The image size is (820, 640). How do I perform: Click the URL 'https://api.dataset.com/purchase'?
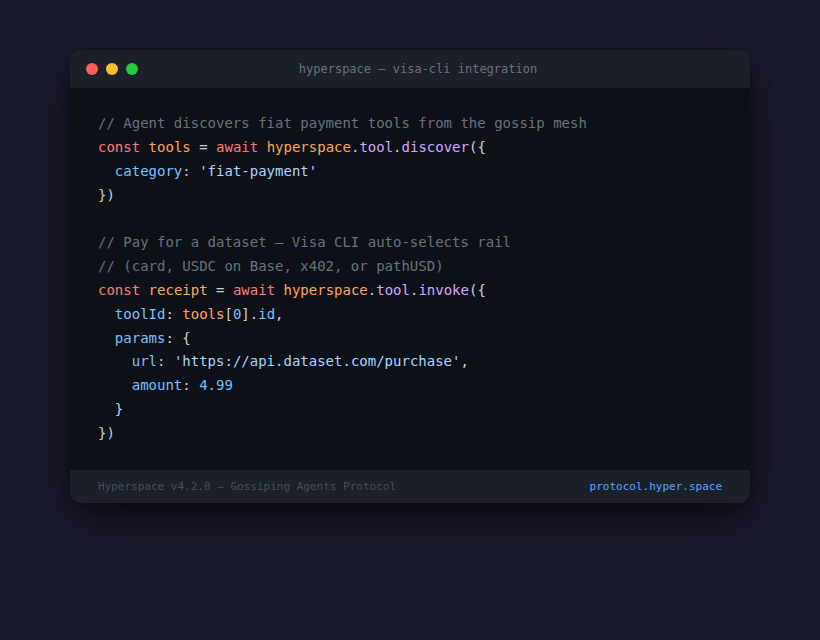316,362
